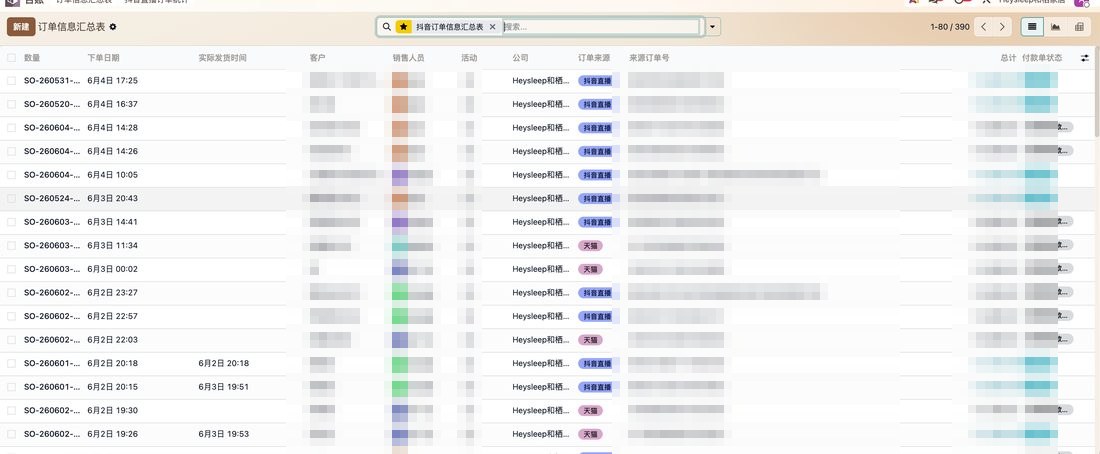Open order SO-260520 dated 6月4日 16:37
This screenshot has height=454, width=1100.
pyautogui.click(x=52, y=104)
